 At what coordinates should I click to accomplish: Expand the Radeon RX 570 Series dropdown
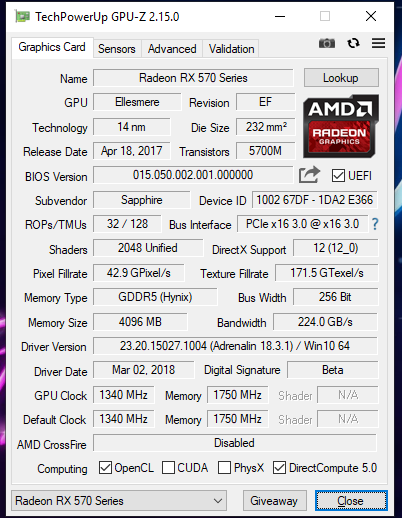119,500
